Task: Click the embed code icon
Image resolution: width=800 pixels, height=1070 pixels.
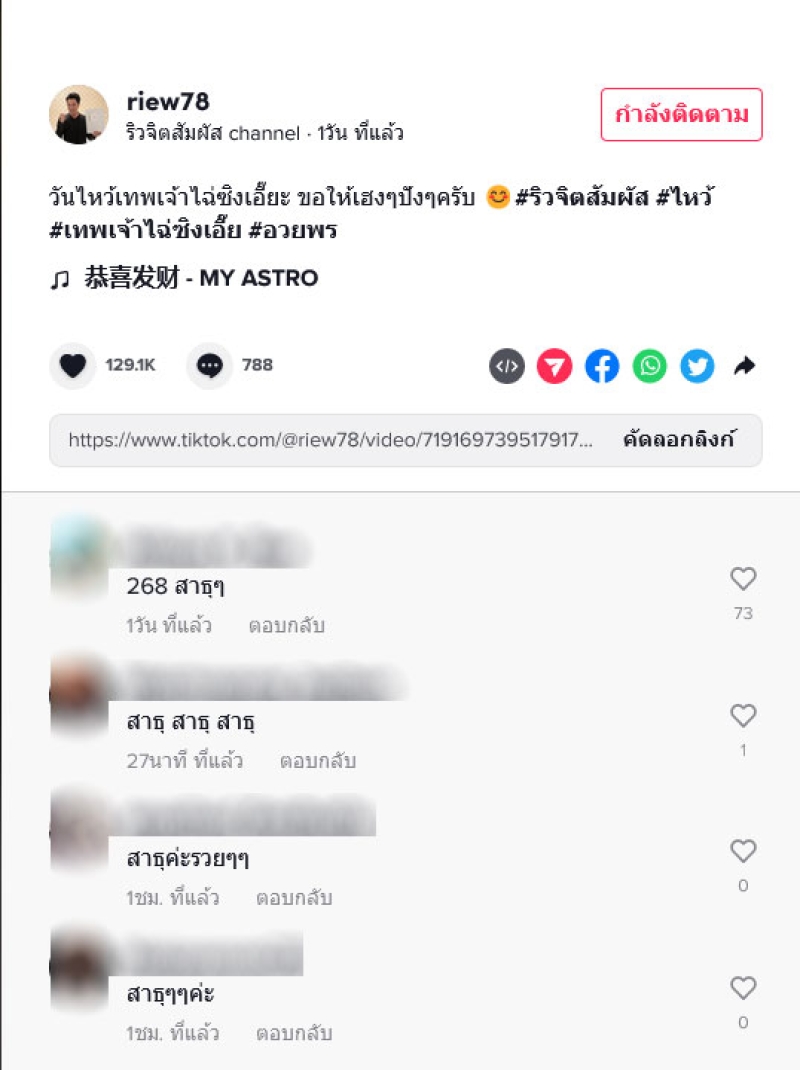Action: click(x=506, y=366)
